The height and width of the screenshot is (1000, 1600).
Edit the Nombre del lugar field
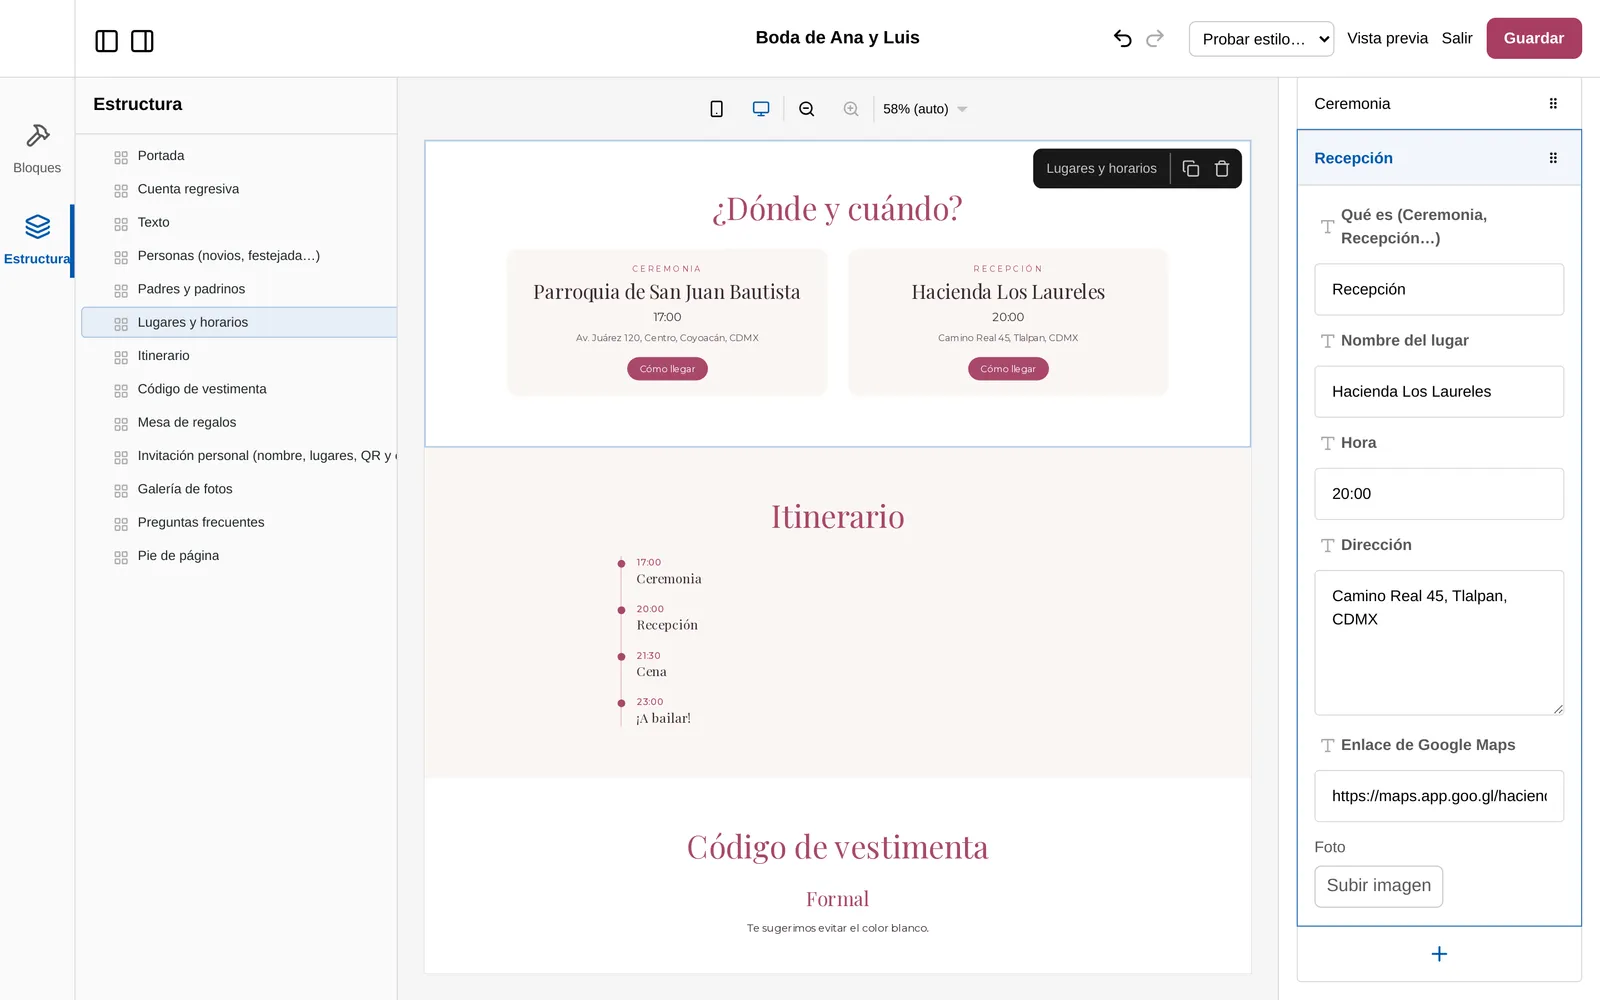coord(1439,392)
